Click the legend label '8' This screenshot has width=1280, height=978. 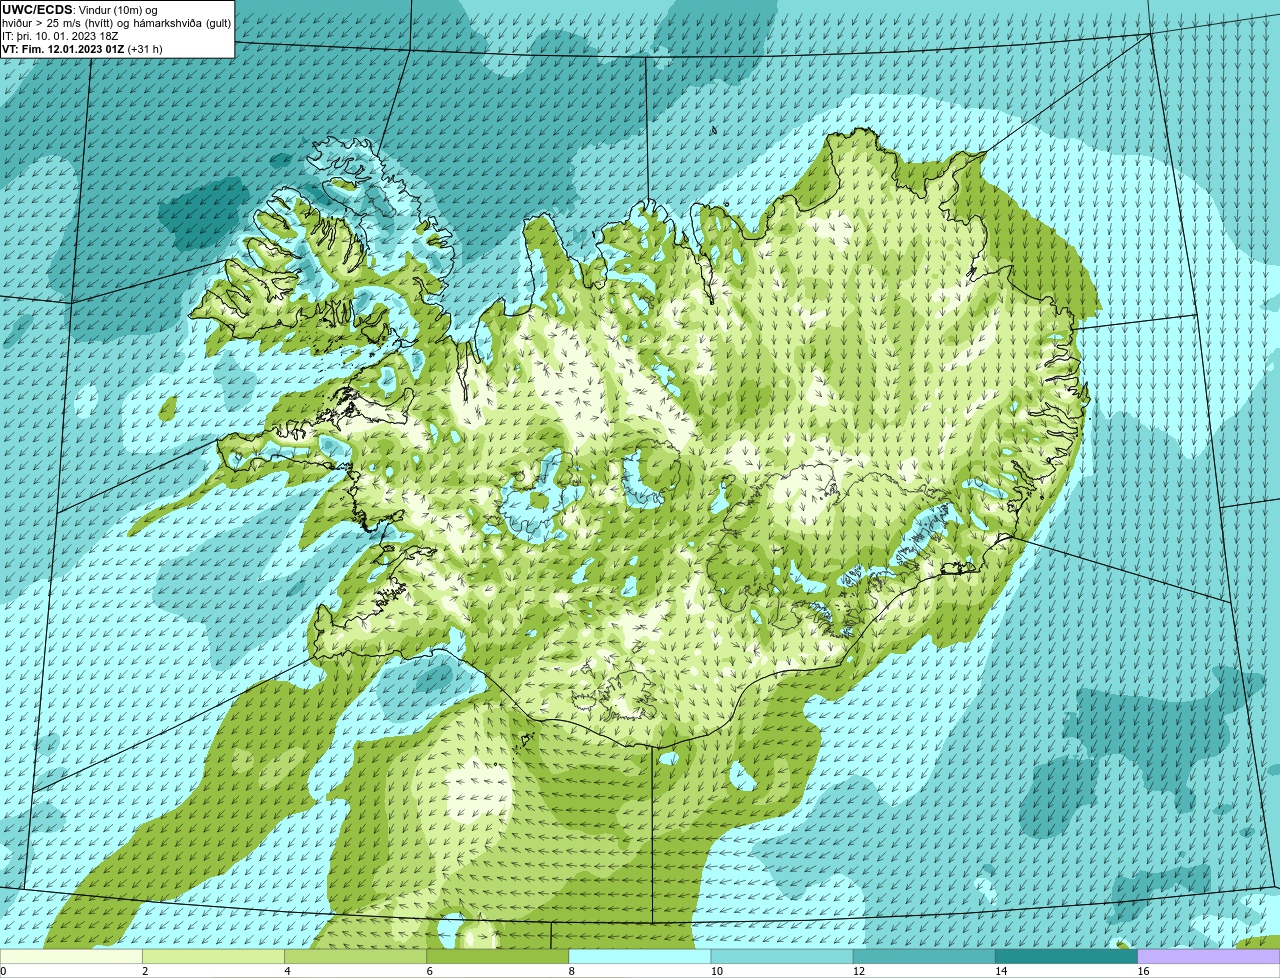(x=571, y=971)
